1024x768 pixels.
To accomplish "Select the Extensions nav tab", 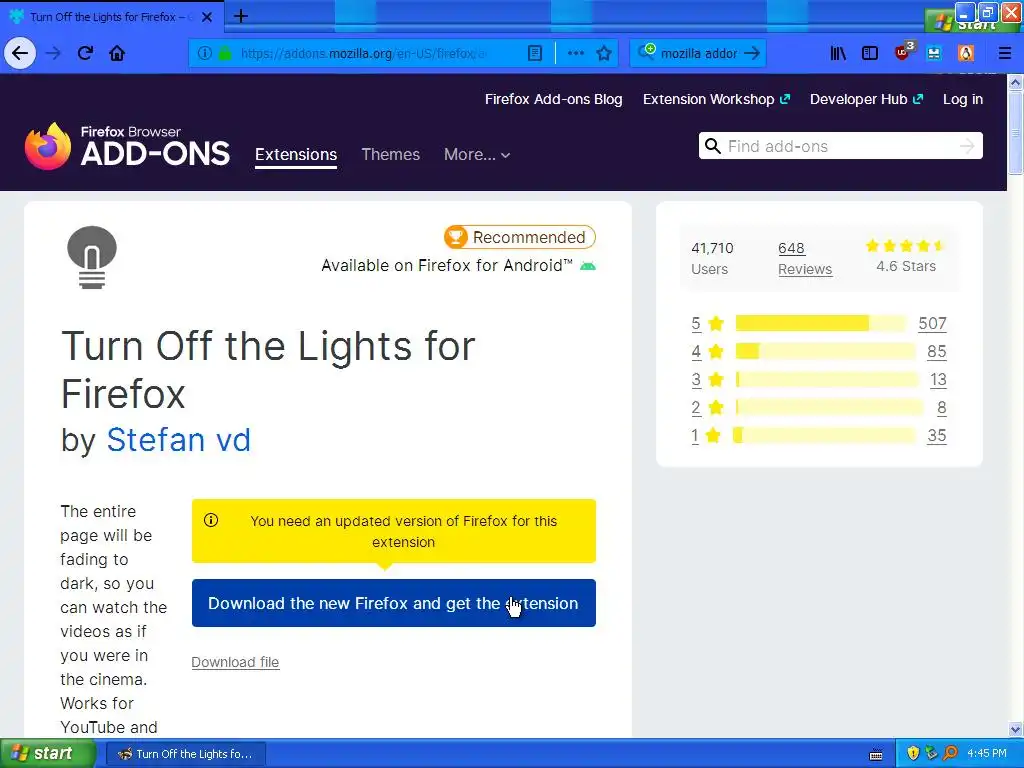I will 296,155.
